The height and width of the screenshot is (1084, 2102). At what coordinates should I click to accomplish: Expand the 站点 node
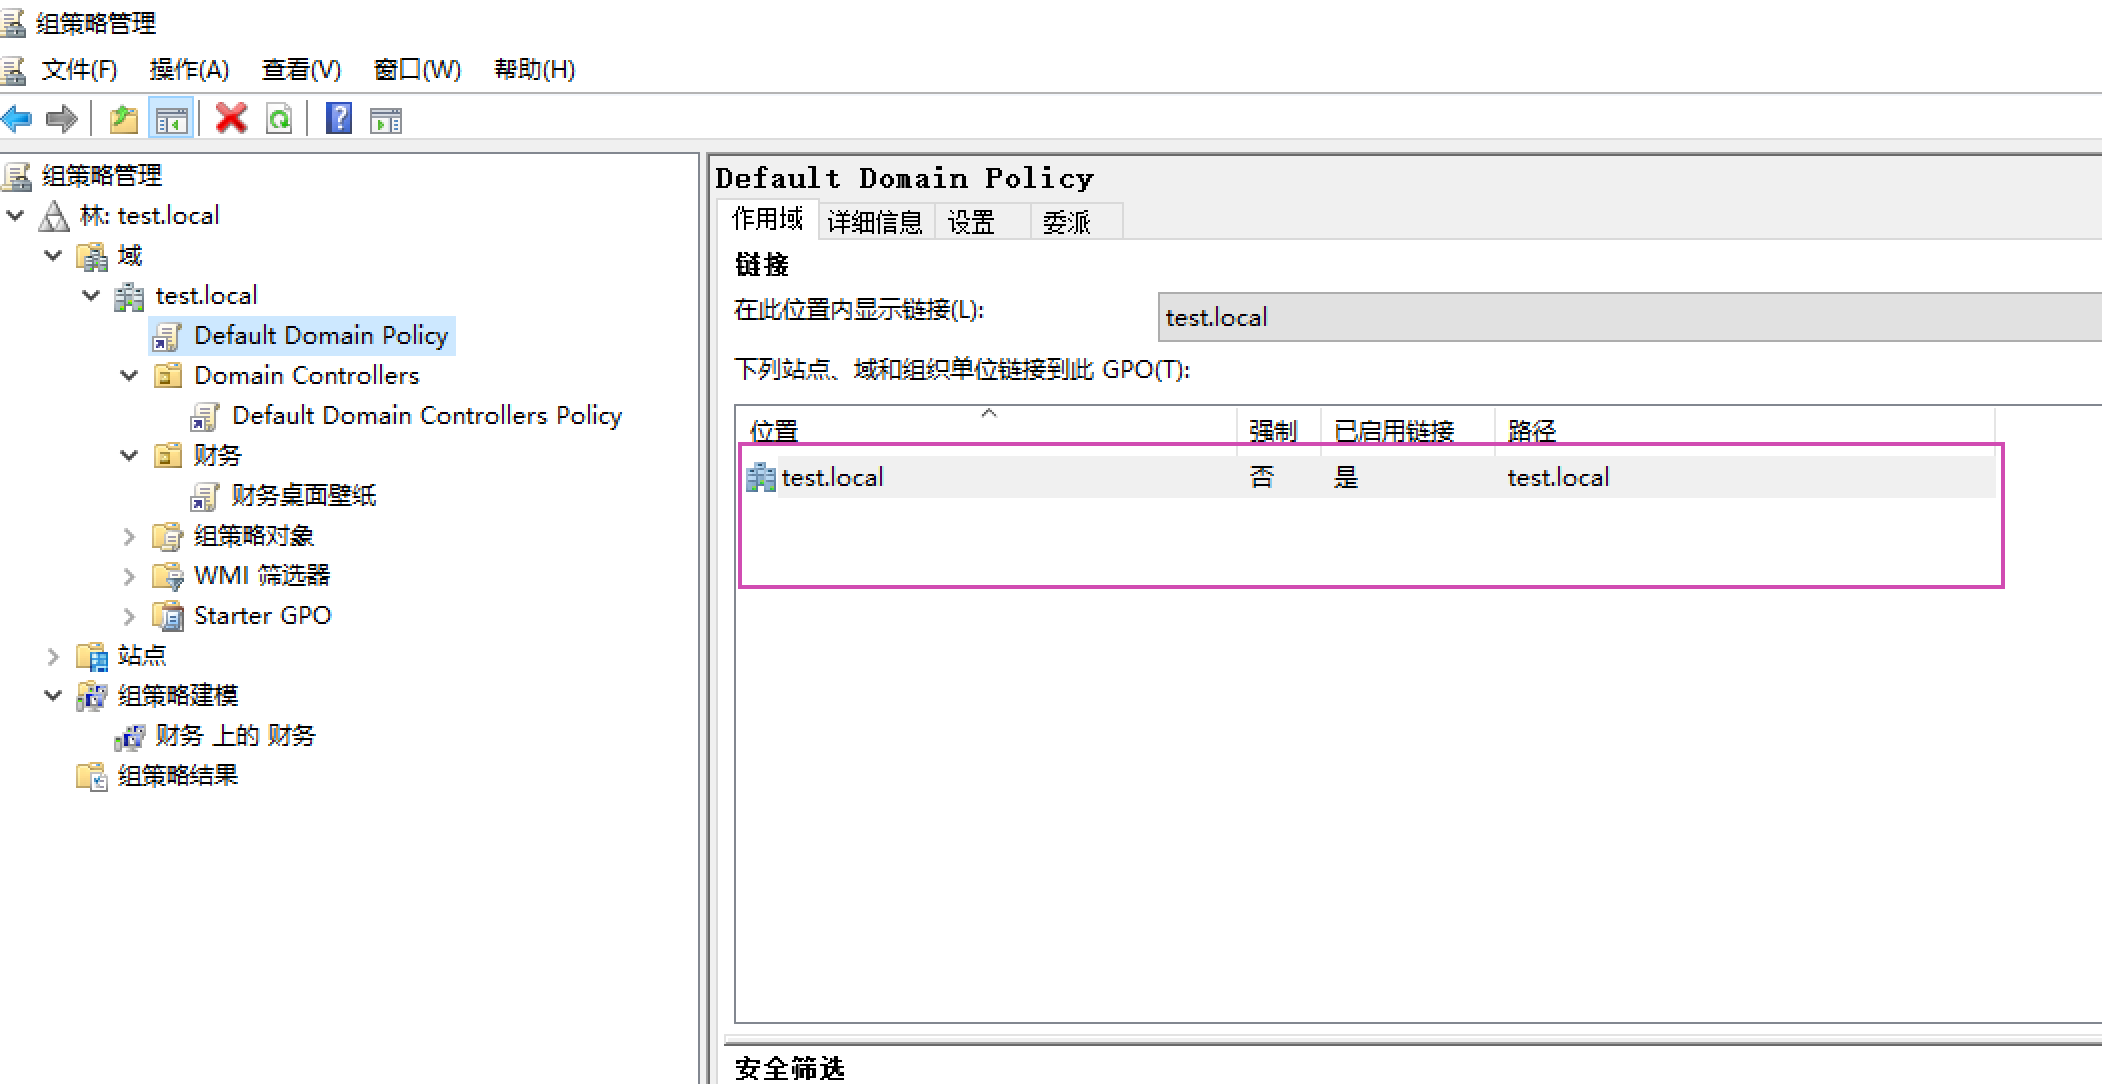53,656
